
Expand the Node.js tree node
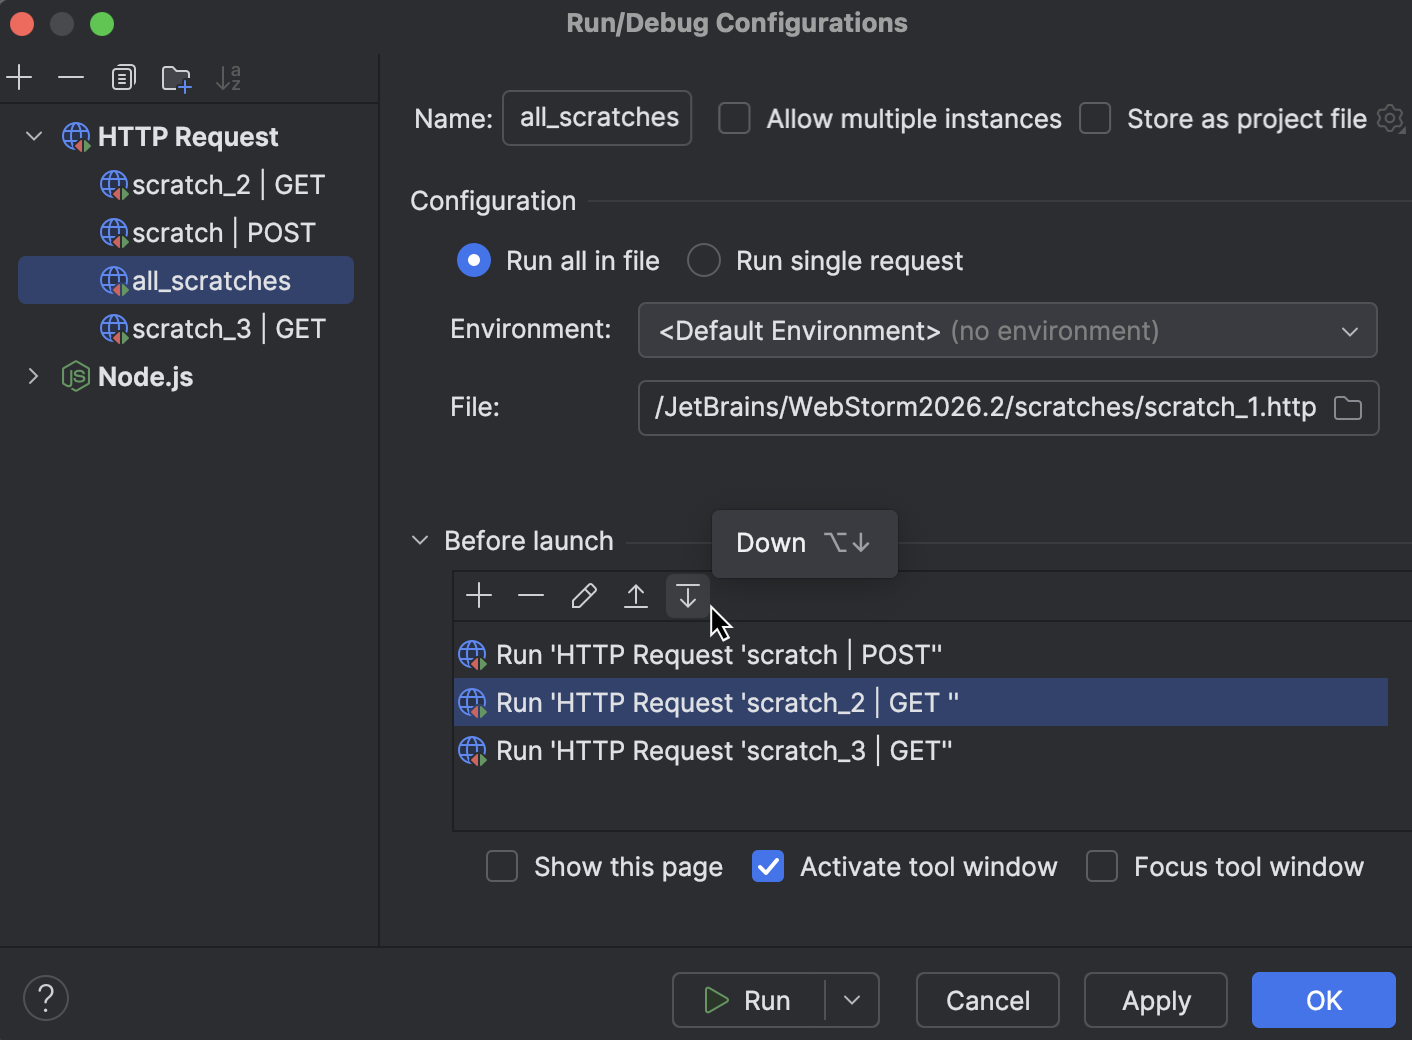34,376
